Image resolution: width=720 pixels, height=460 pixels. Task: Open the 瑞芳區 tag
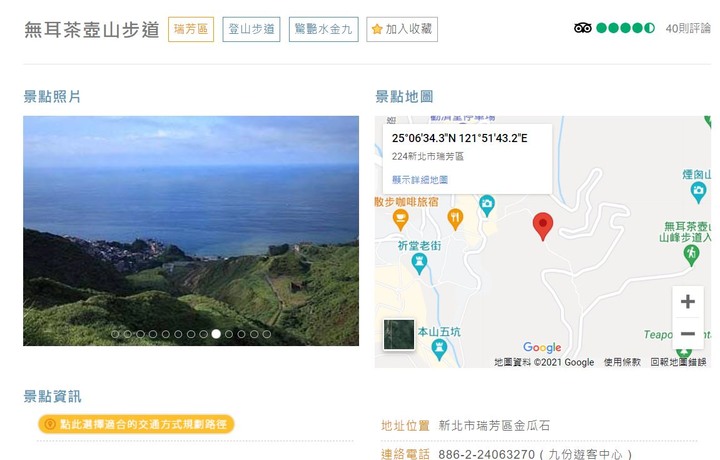pos(191,29)
